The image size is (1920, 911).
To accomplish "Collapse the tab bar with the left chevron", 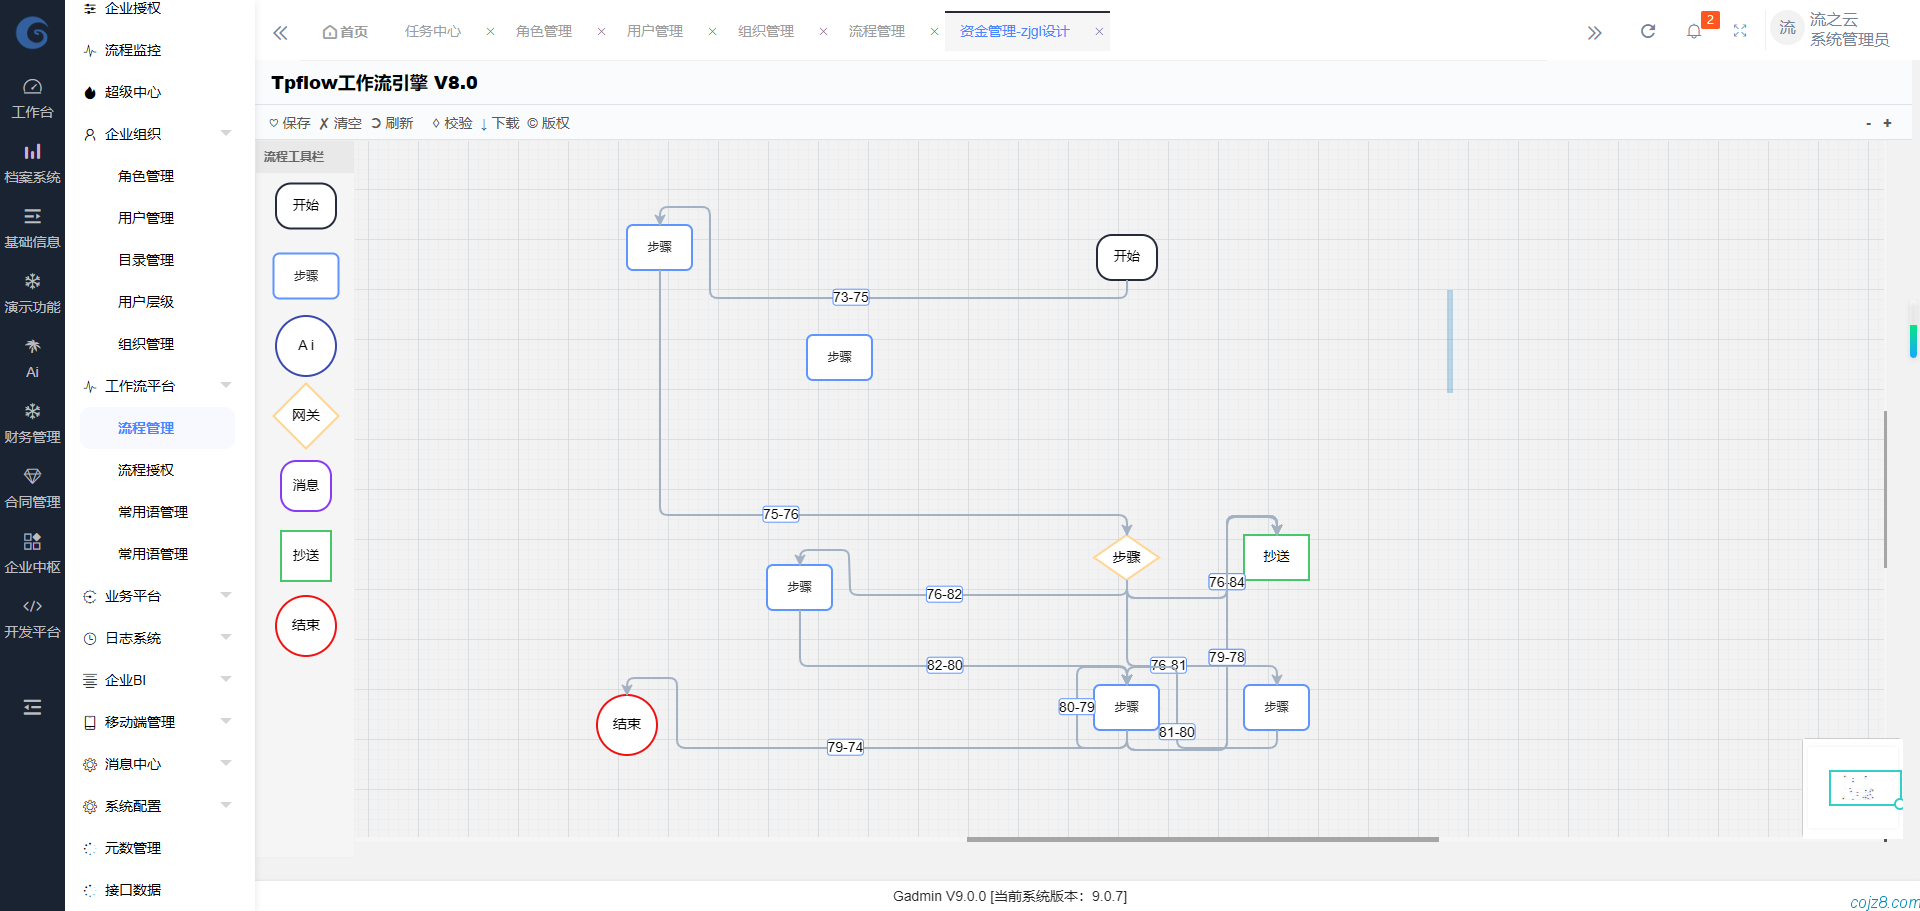I will click(x=280, y=31).
